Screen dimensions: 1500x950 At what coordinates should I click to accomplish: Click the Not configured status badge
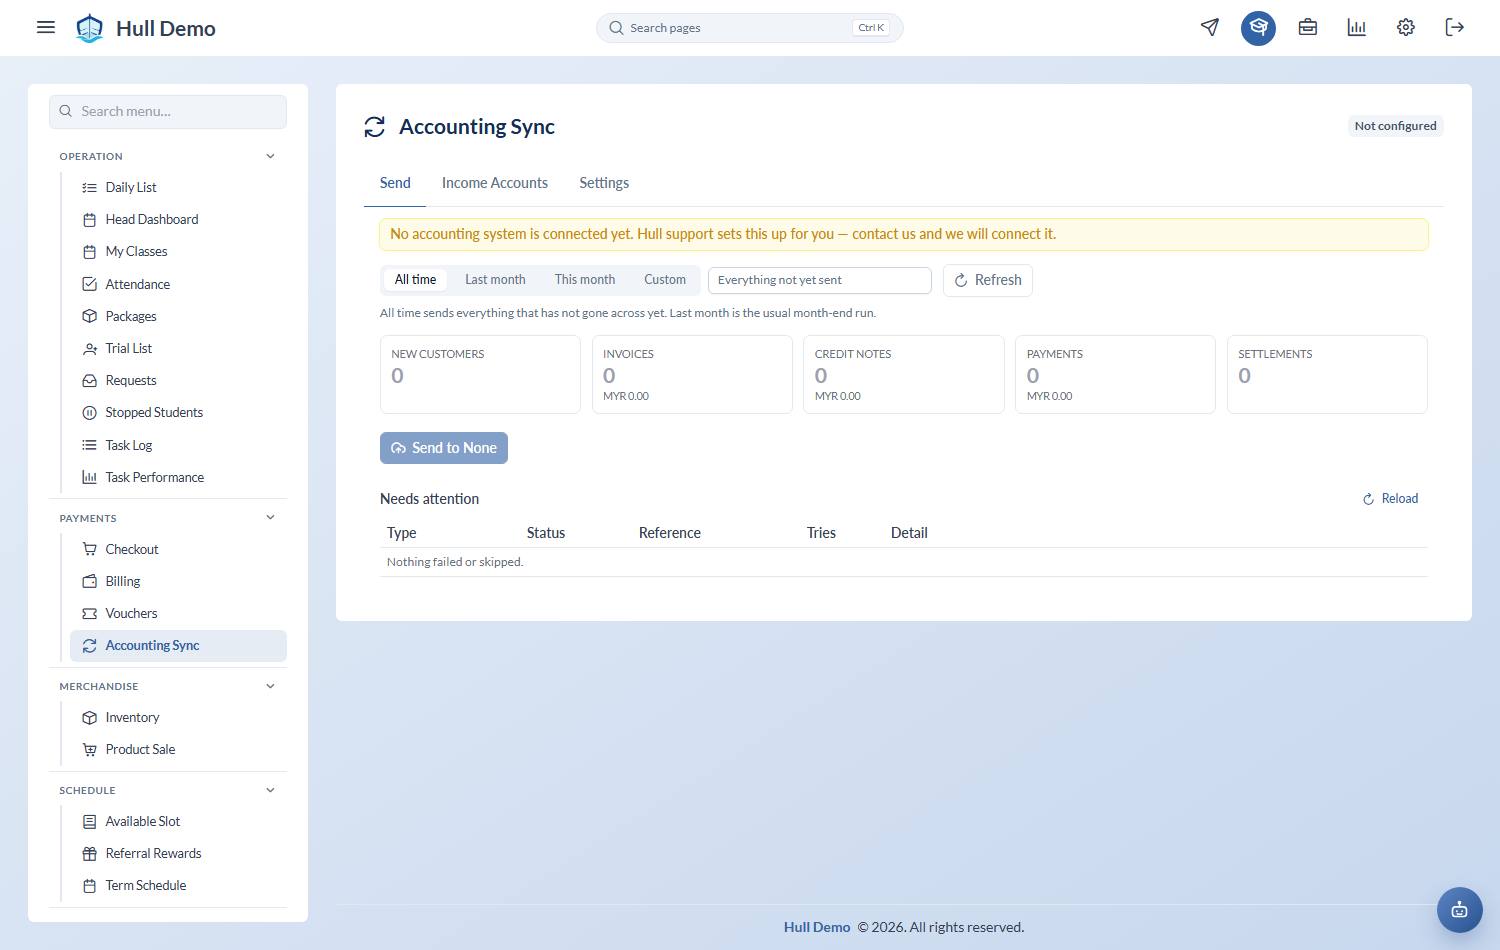(1395, 126)
